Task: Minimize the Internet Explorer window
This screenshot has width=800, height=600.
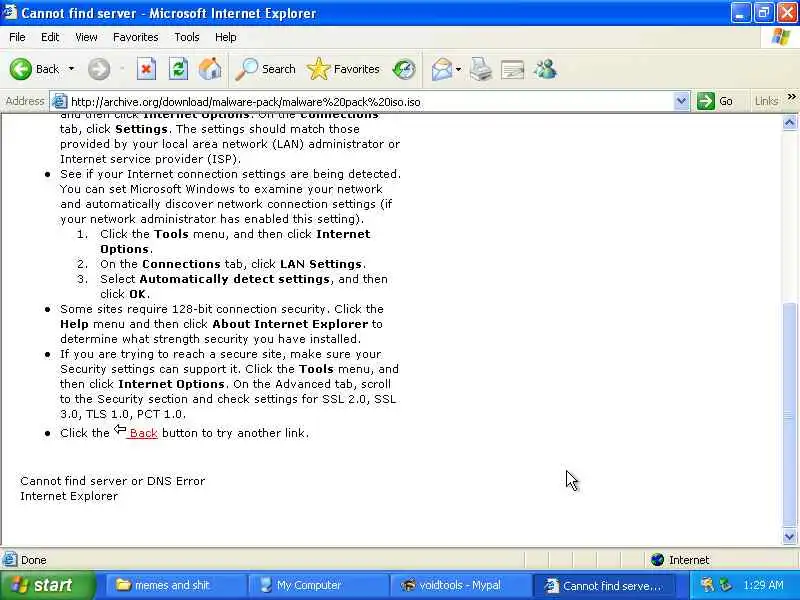Action: [740, 12]
